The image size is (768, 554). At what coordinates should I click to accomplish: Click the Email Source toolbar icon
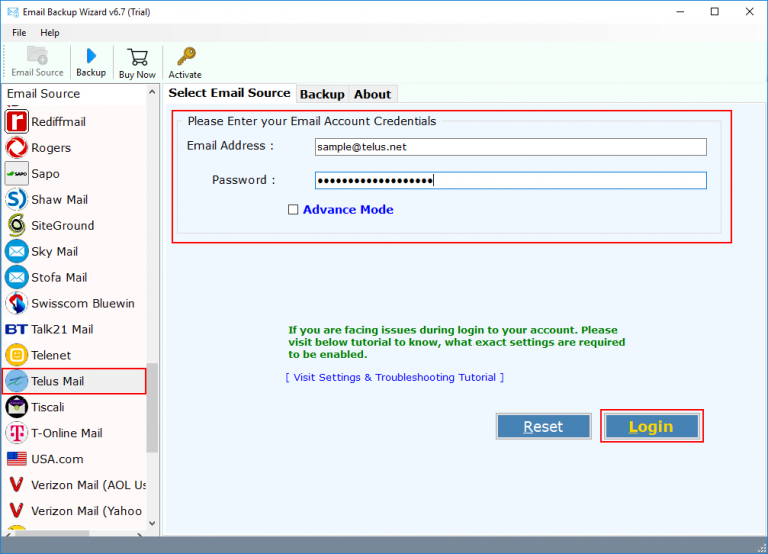37,55
